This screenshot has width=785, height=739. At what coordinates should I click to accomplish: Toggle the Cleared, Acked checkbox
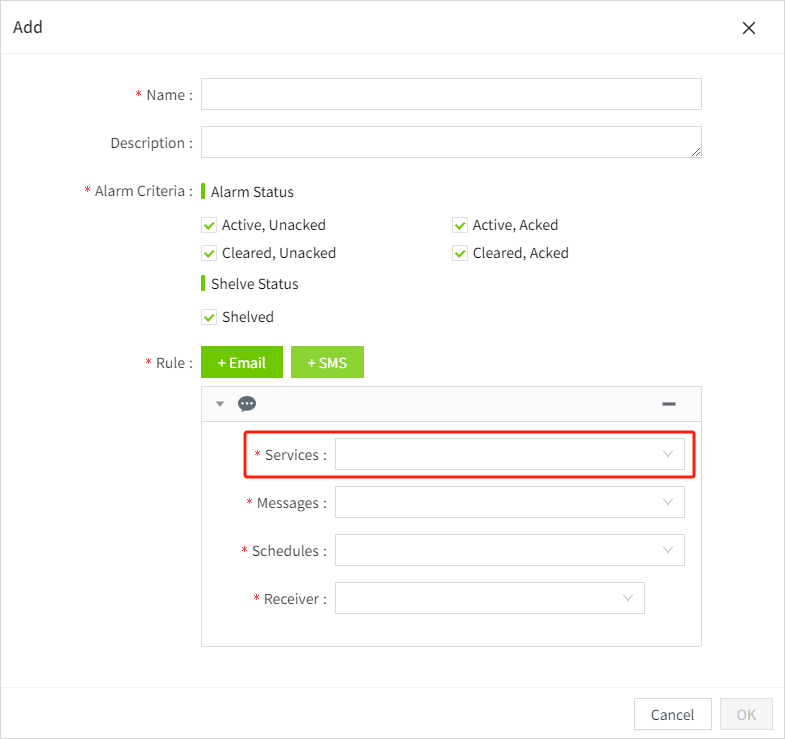[460, 253]
